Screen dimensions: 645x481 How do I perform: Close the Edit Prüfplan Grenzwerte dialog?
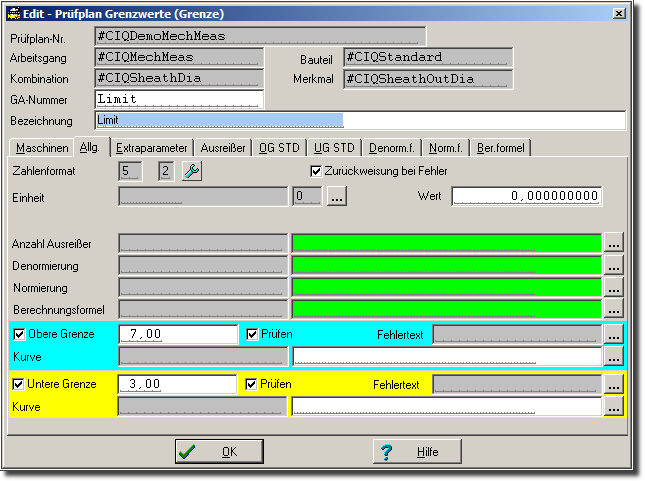[x=619, y=14]
